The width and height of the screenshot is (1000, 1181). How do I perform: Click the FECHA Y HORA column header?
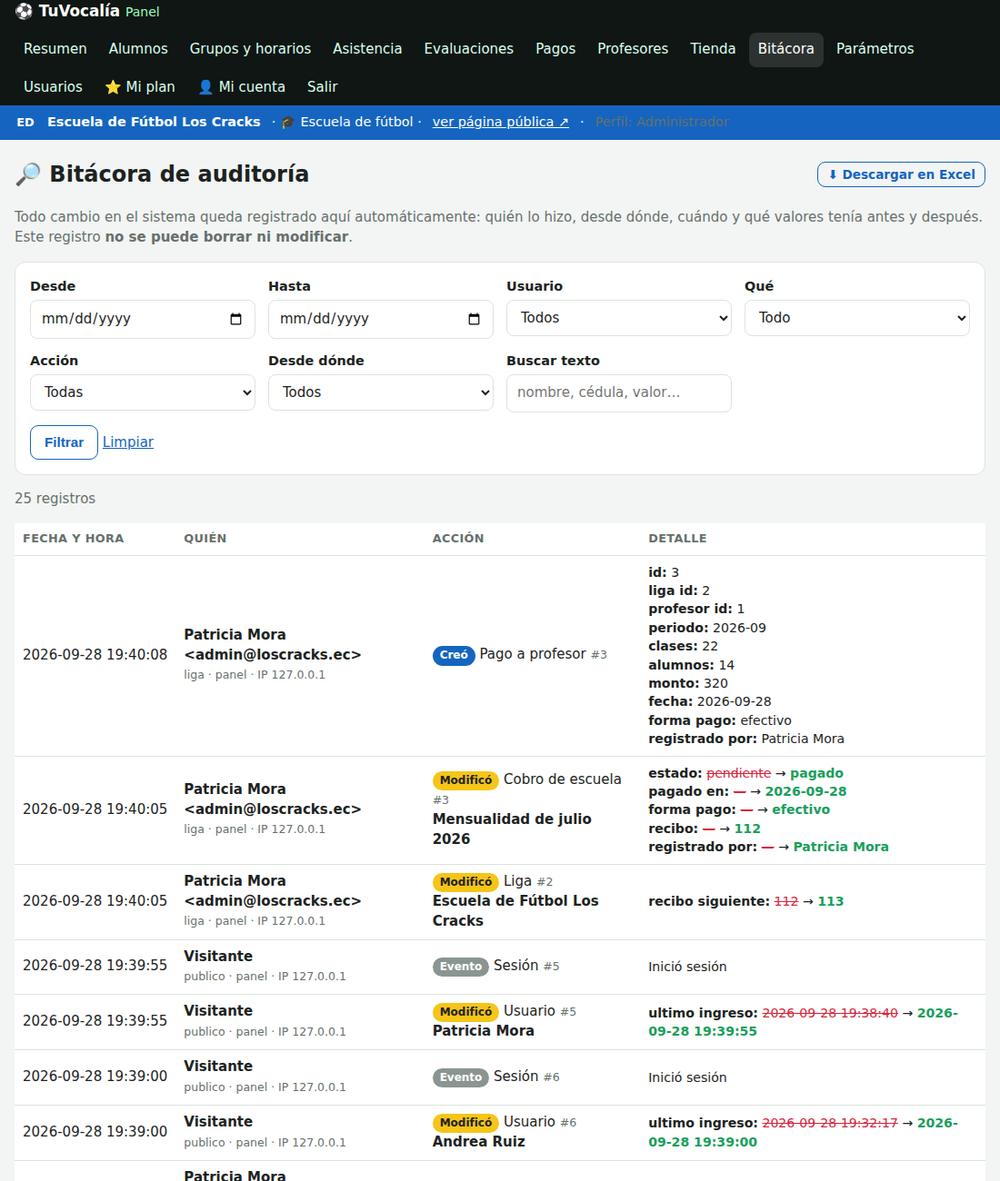pos(73,539)
